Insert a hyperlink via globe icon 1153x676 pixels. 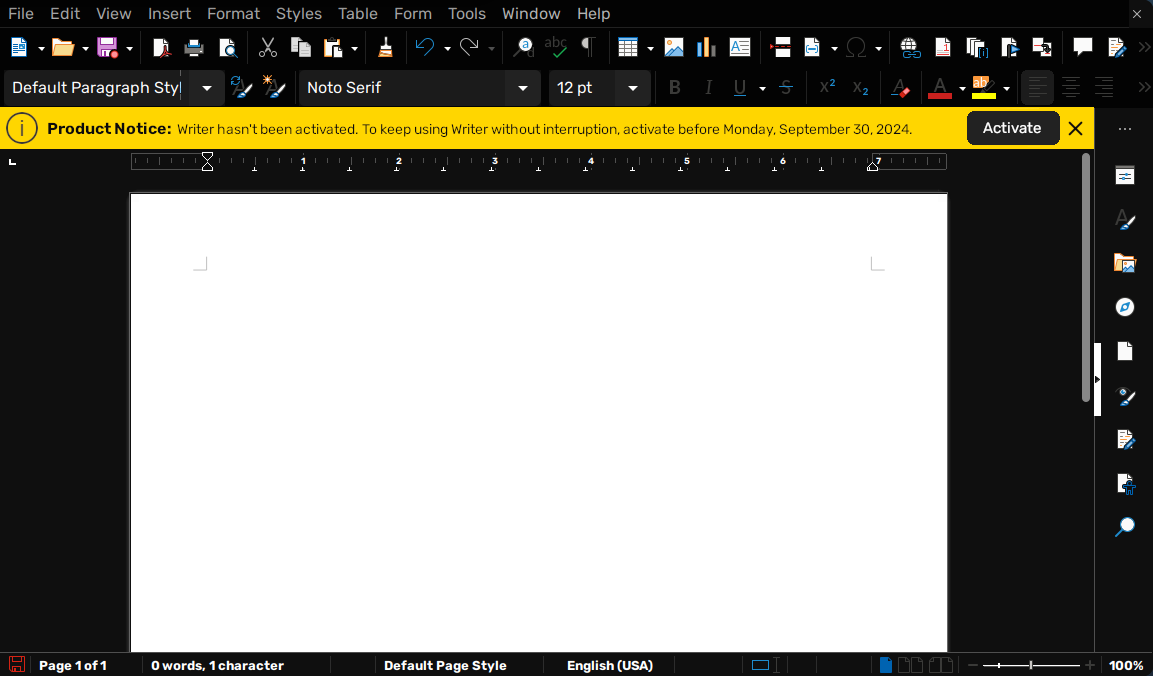pos(909,47)
